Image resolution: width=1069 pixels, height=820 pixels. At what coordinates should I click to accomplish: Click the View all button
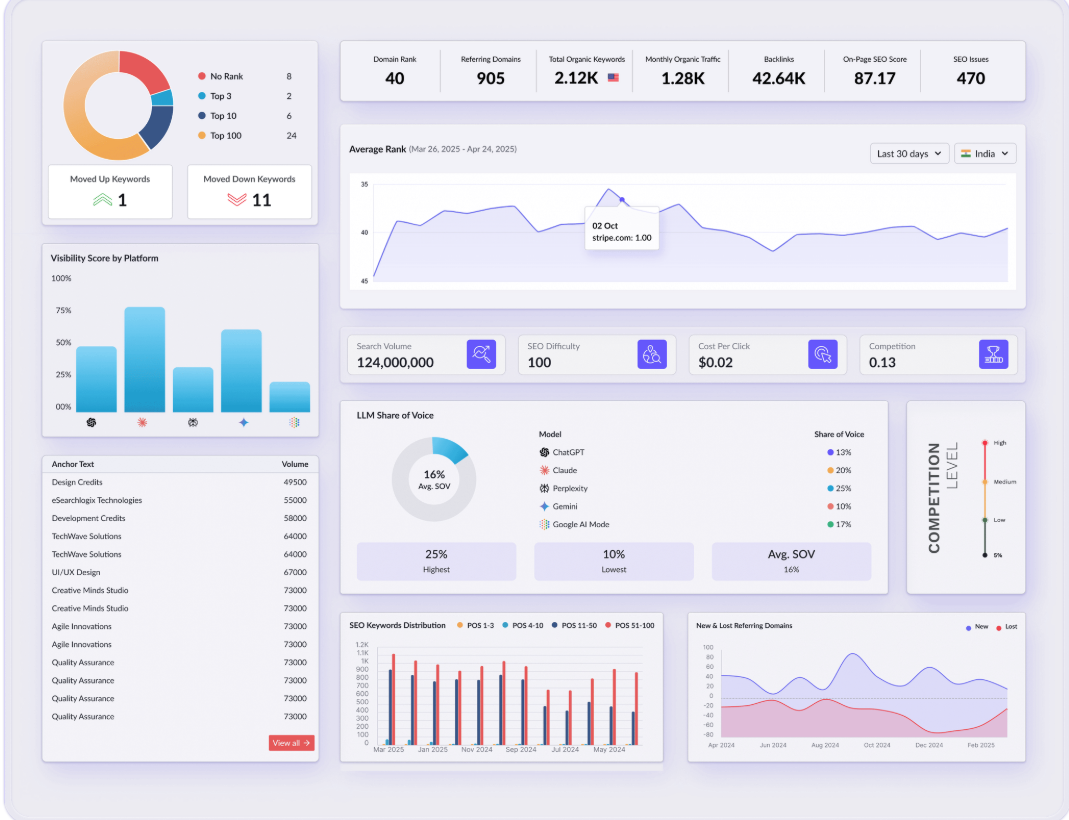coord(292,743)
